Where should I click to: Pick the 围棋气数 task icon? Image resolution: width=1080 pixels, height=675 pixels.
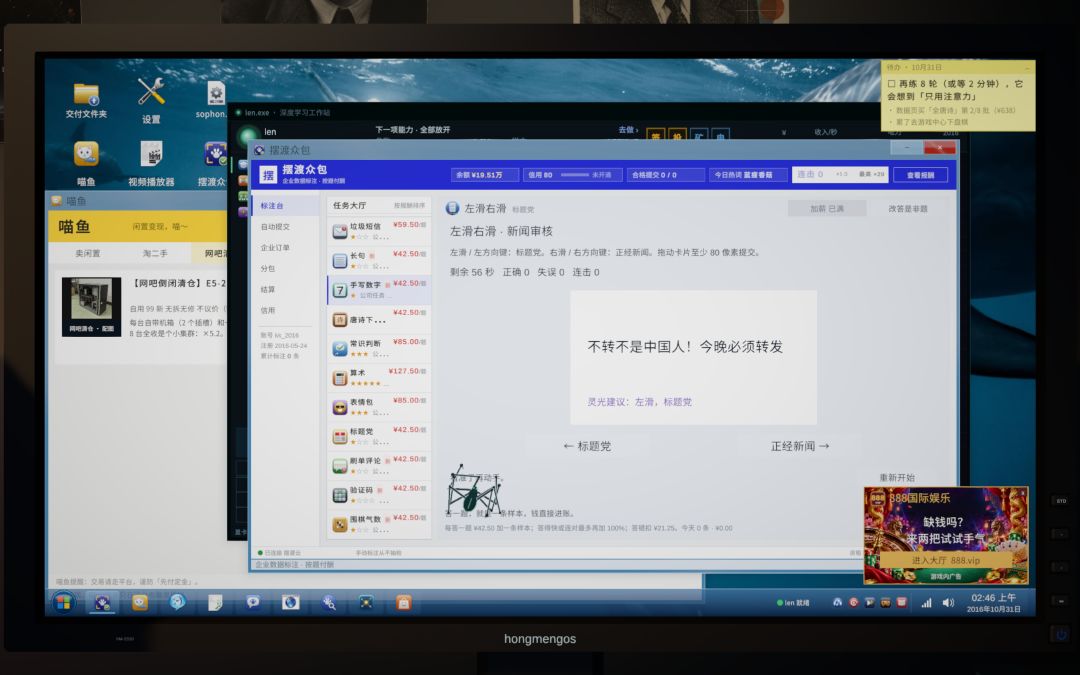coord(340,525)
